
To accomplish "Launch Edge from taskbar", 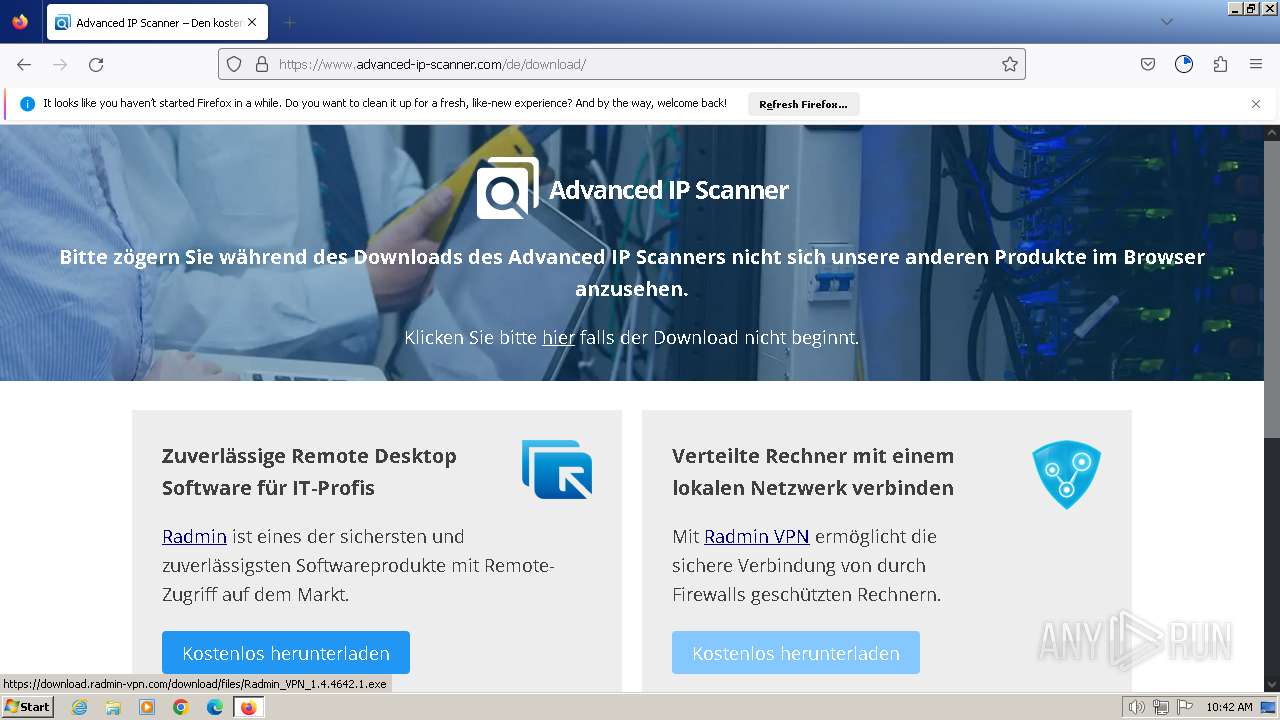I will pyautogui.click(x=215, y=707).
